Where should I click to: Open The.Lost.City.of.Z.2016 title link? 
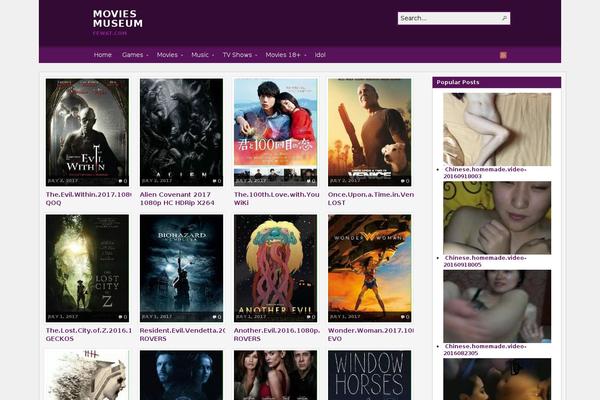88,335
